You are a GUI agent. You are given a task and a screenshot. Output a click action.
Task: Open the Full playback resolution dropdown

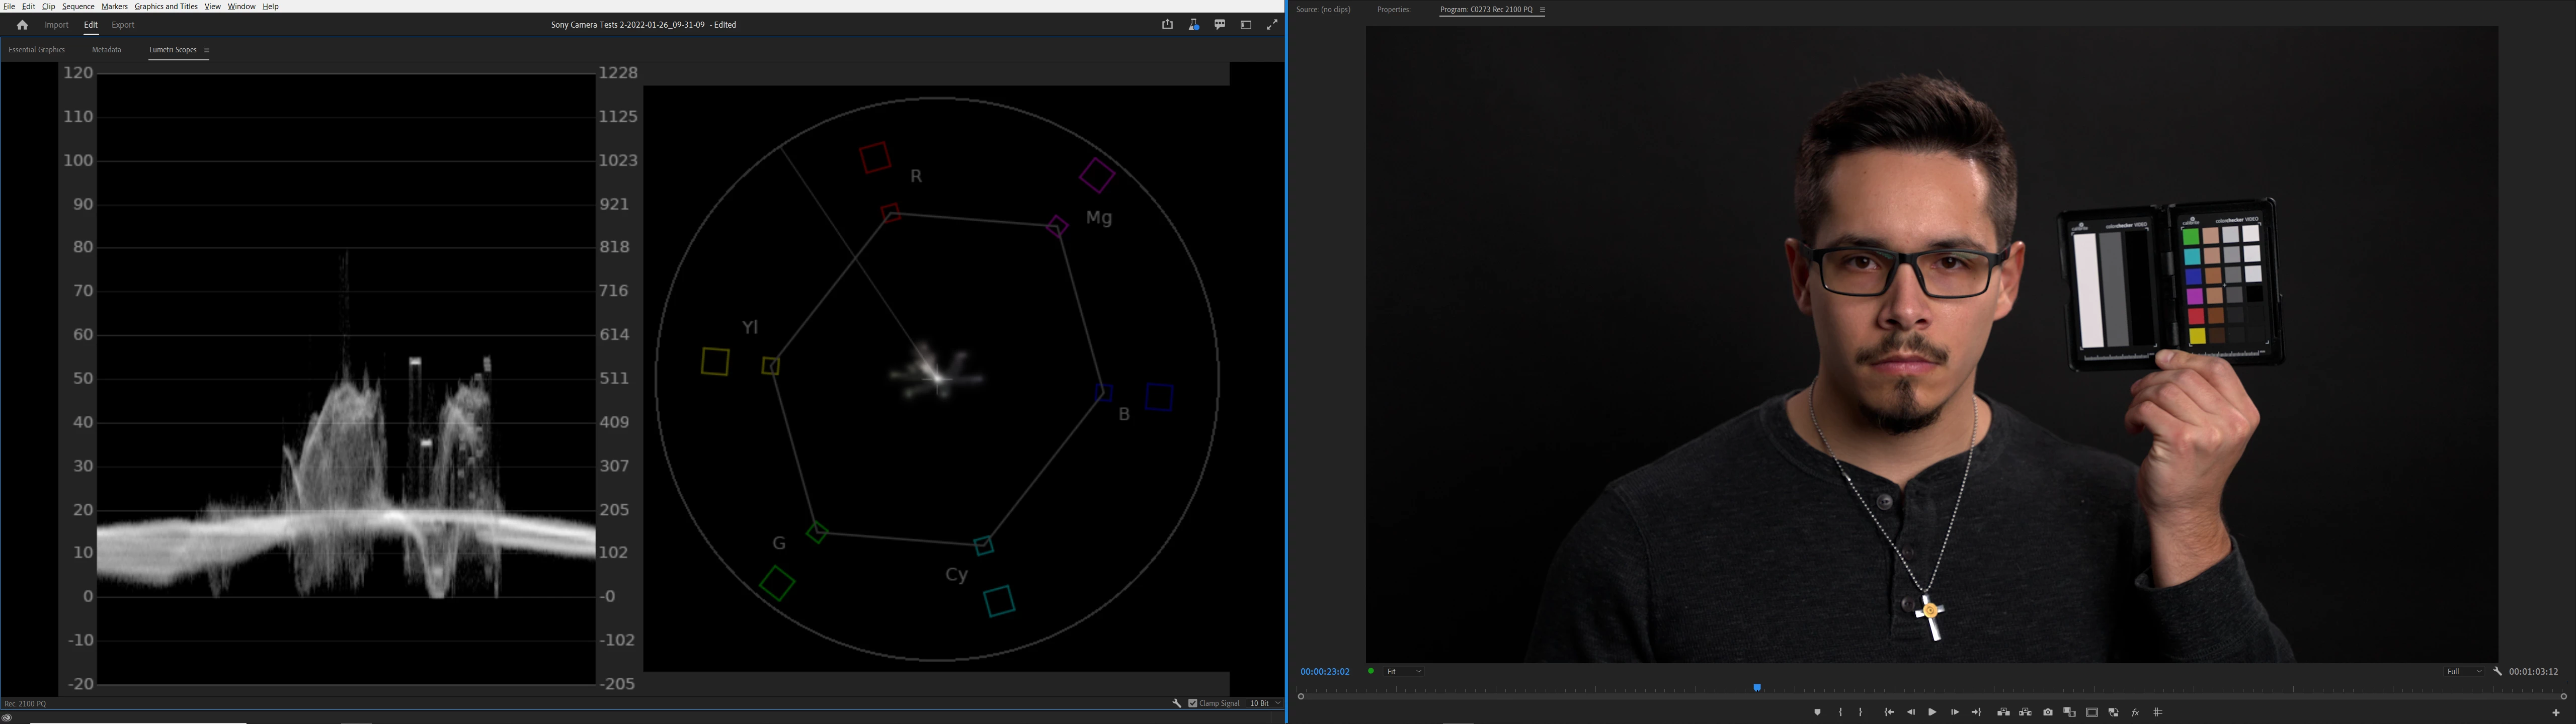tap(2464, 672)
